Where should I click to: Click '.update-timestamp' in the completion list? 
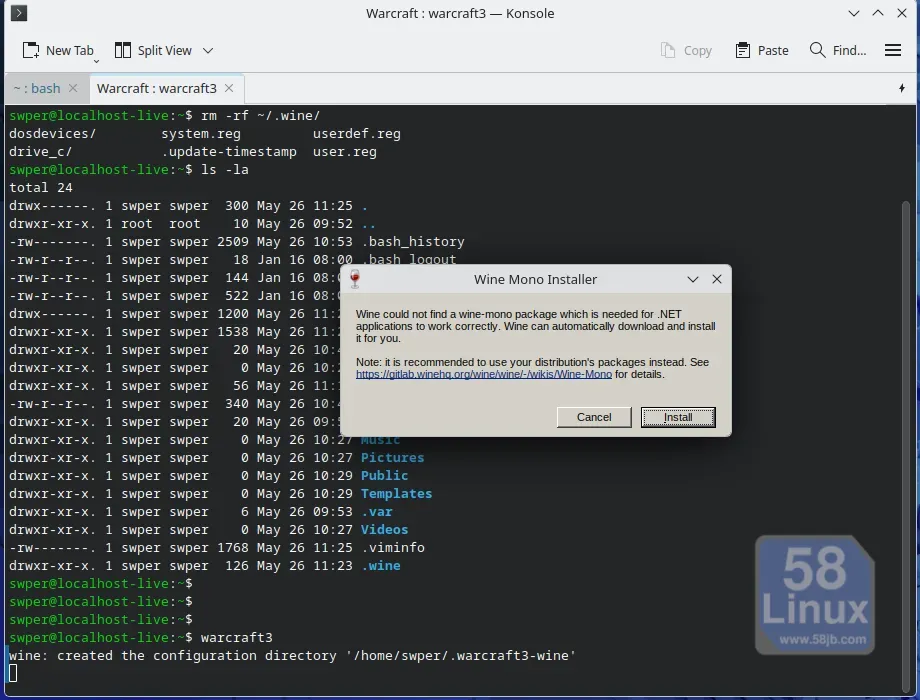coord(229,152)
